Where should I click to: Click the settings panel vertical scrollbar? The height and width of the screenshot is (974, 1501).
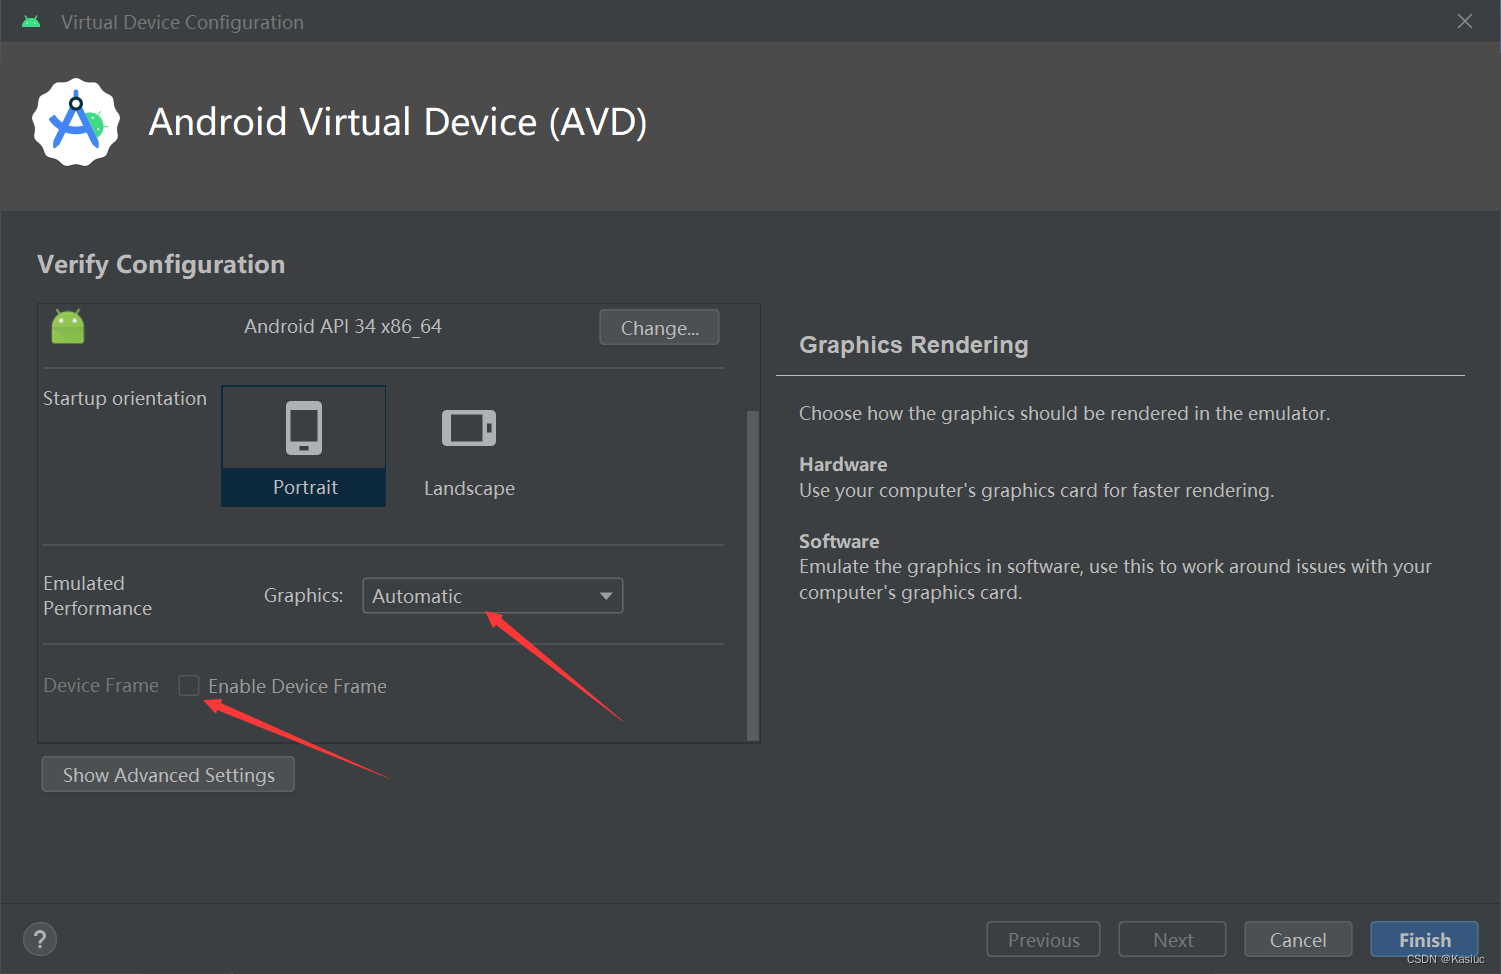click(x=753, y=575)
